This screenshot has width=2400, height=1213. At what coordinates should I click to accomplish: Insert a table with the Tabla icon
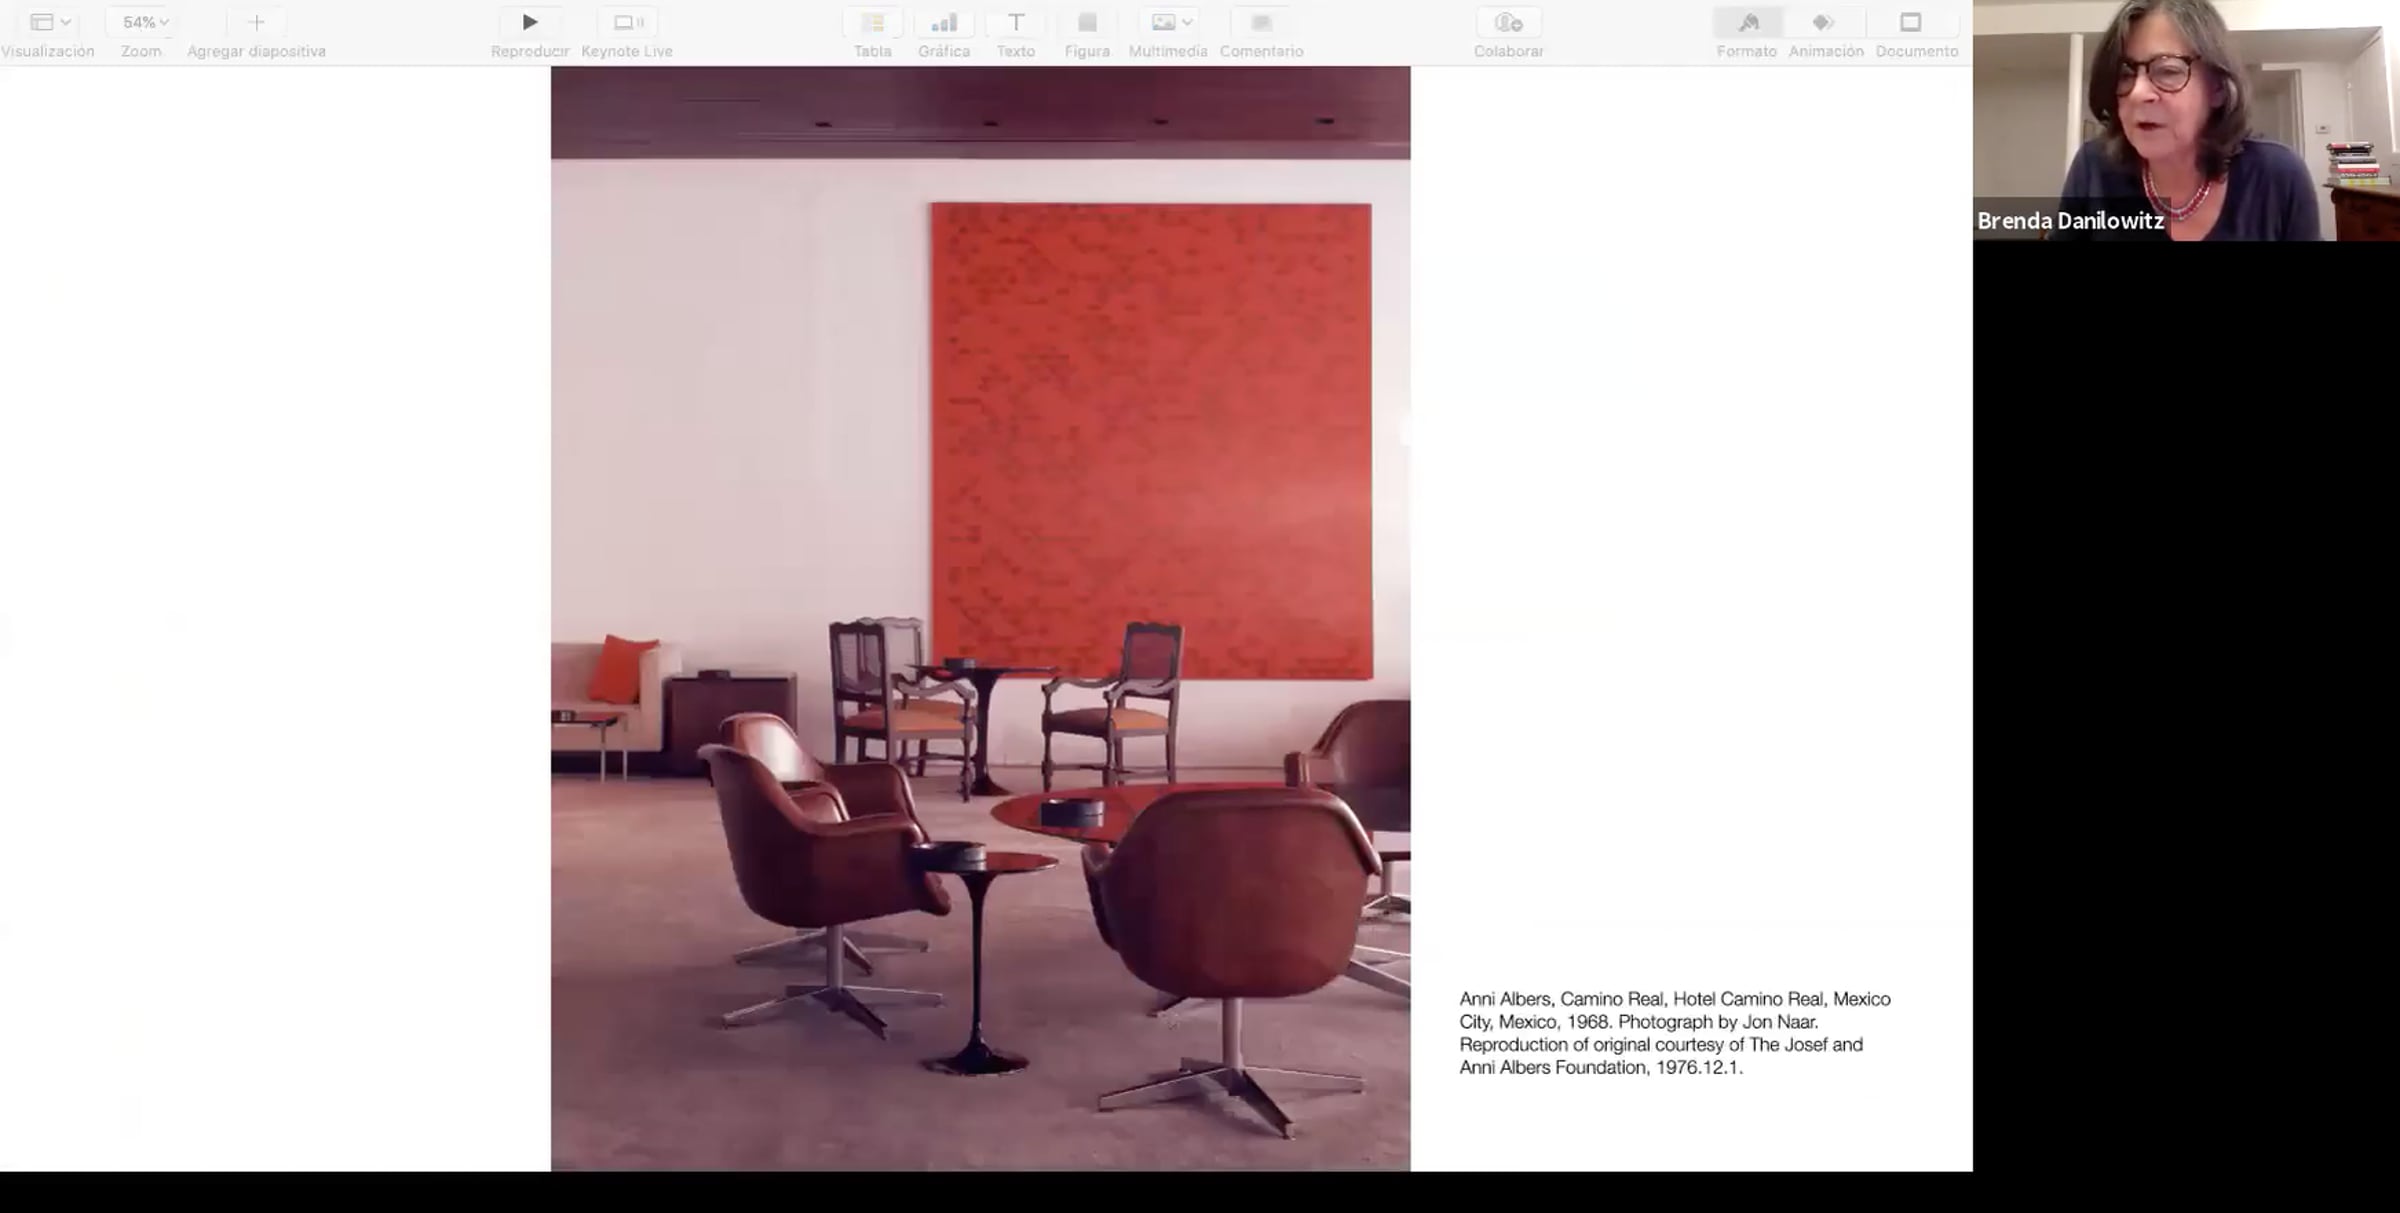[873, 22]
